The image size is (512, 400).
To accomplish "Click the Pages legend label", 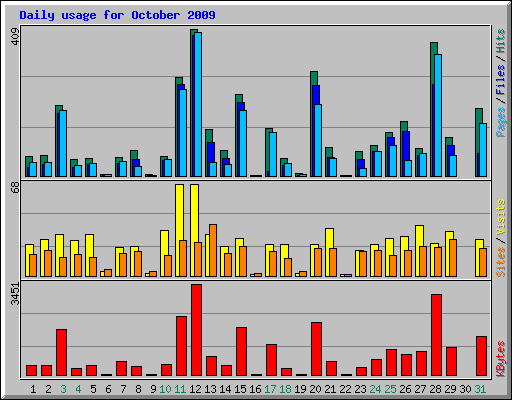I will [x=501, y=122].
